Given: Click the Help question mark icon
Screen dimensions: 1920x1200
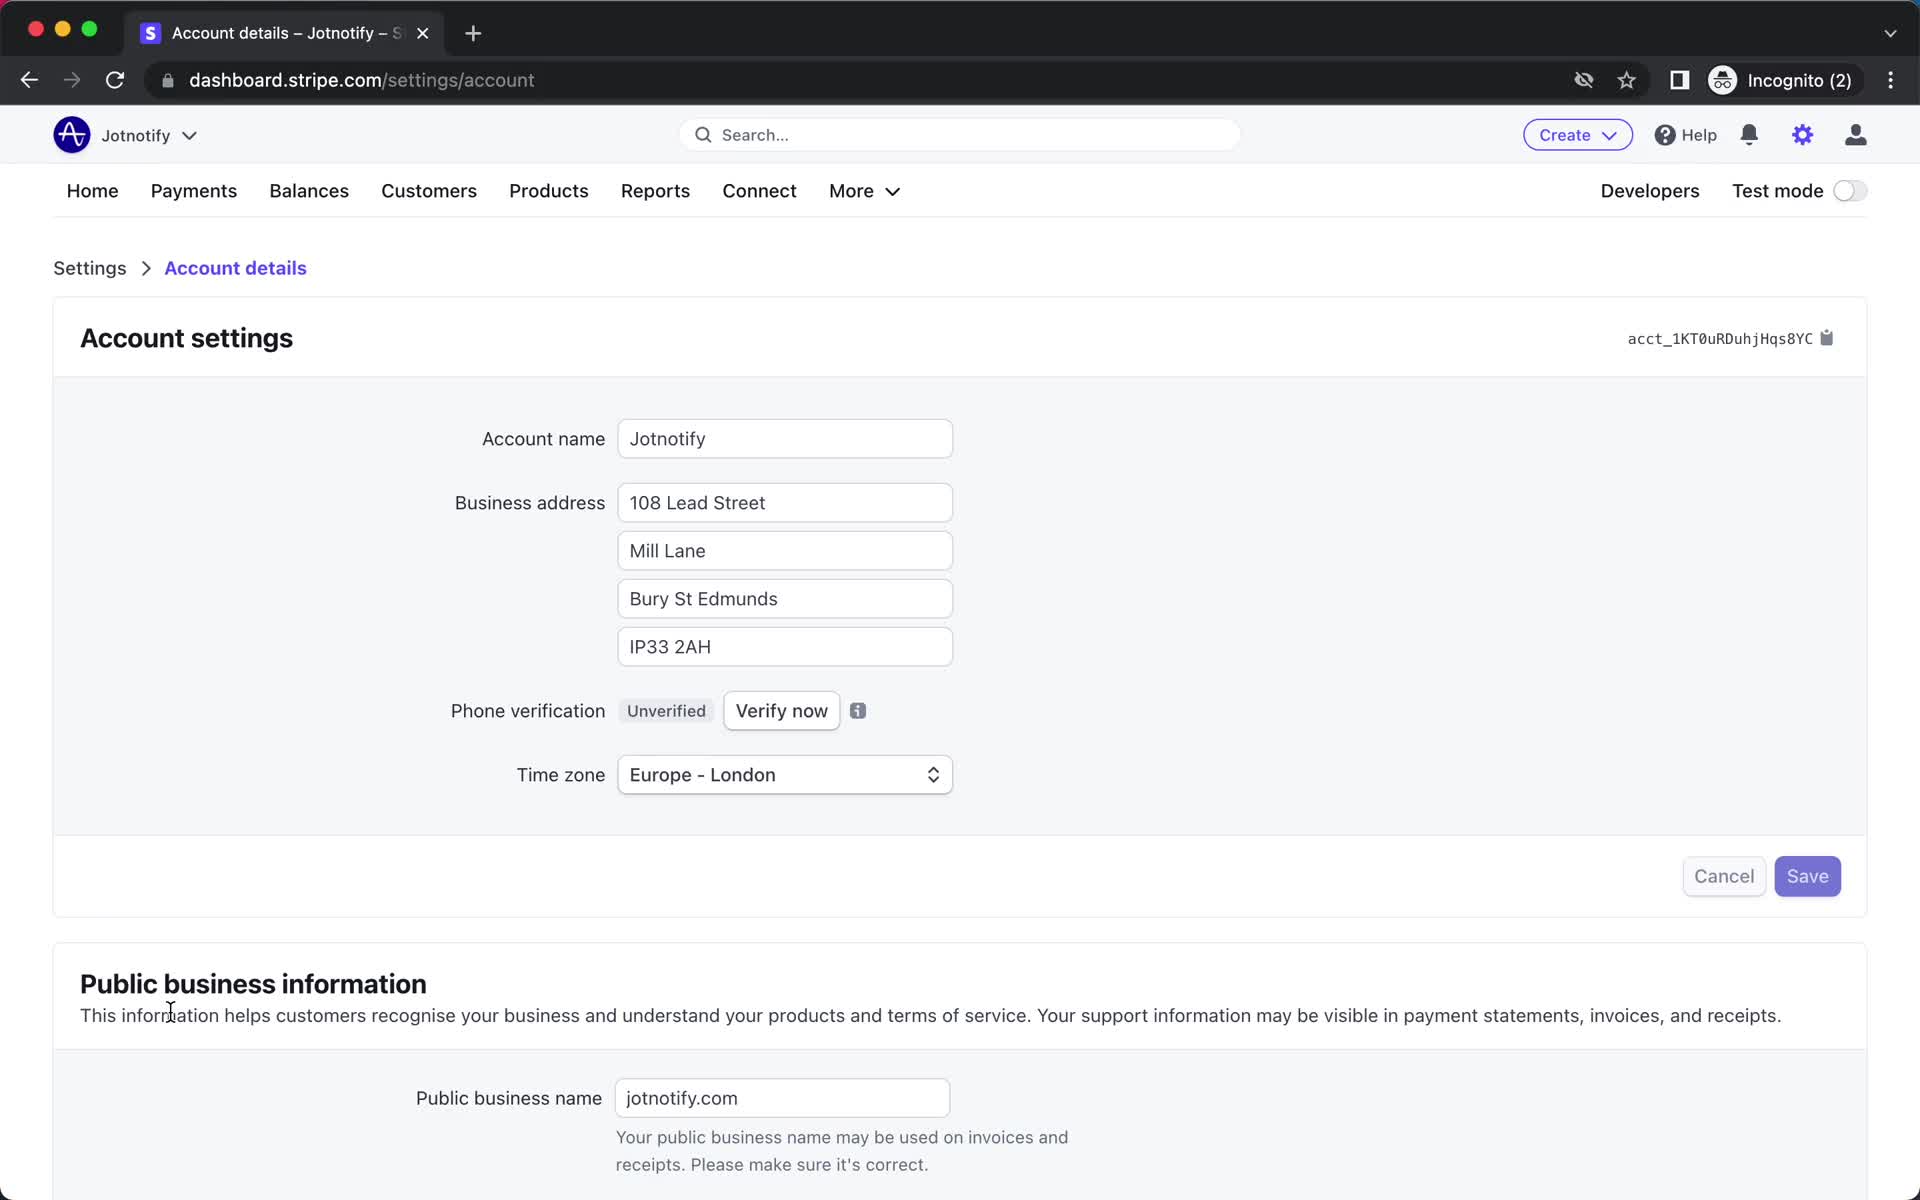Looking at the screenshot, I should pos(1665,135).
